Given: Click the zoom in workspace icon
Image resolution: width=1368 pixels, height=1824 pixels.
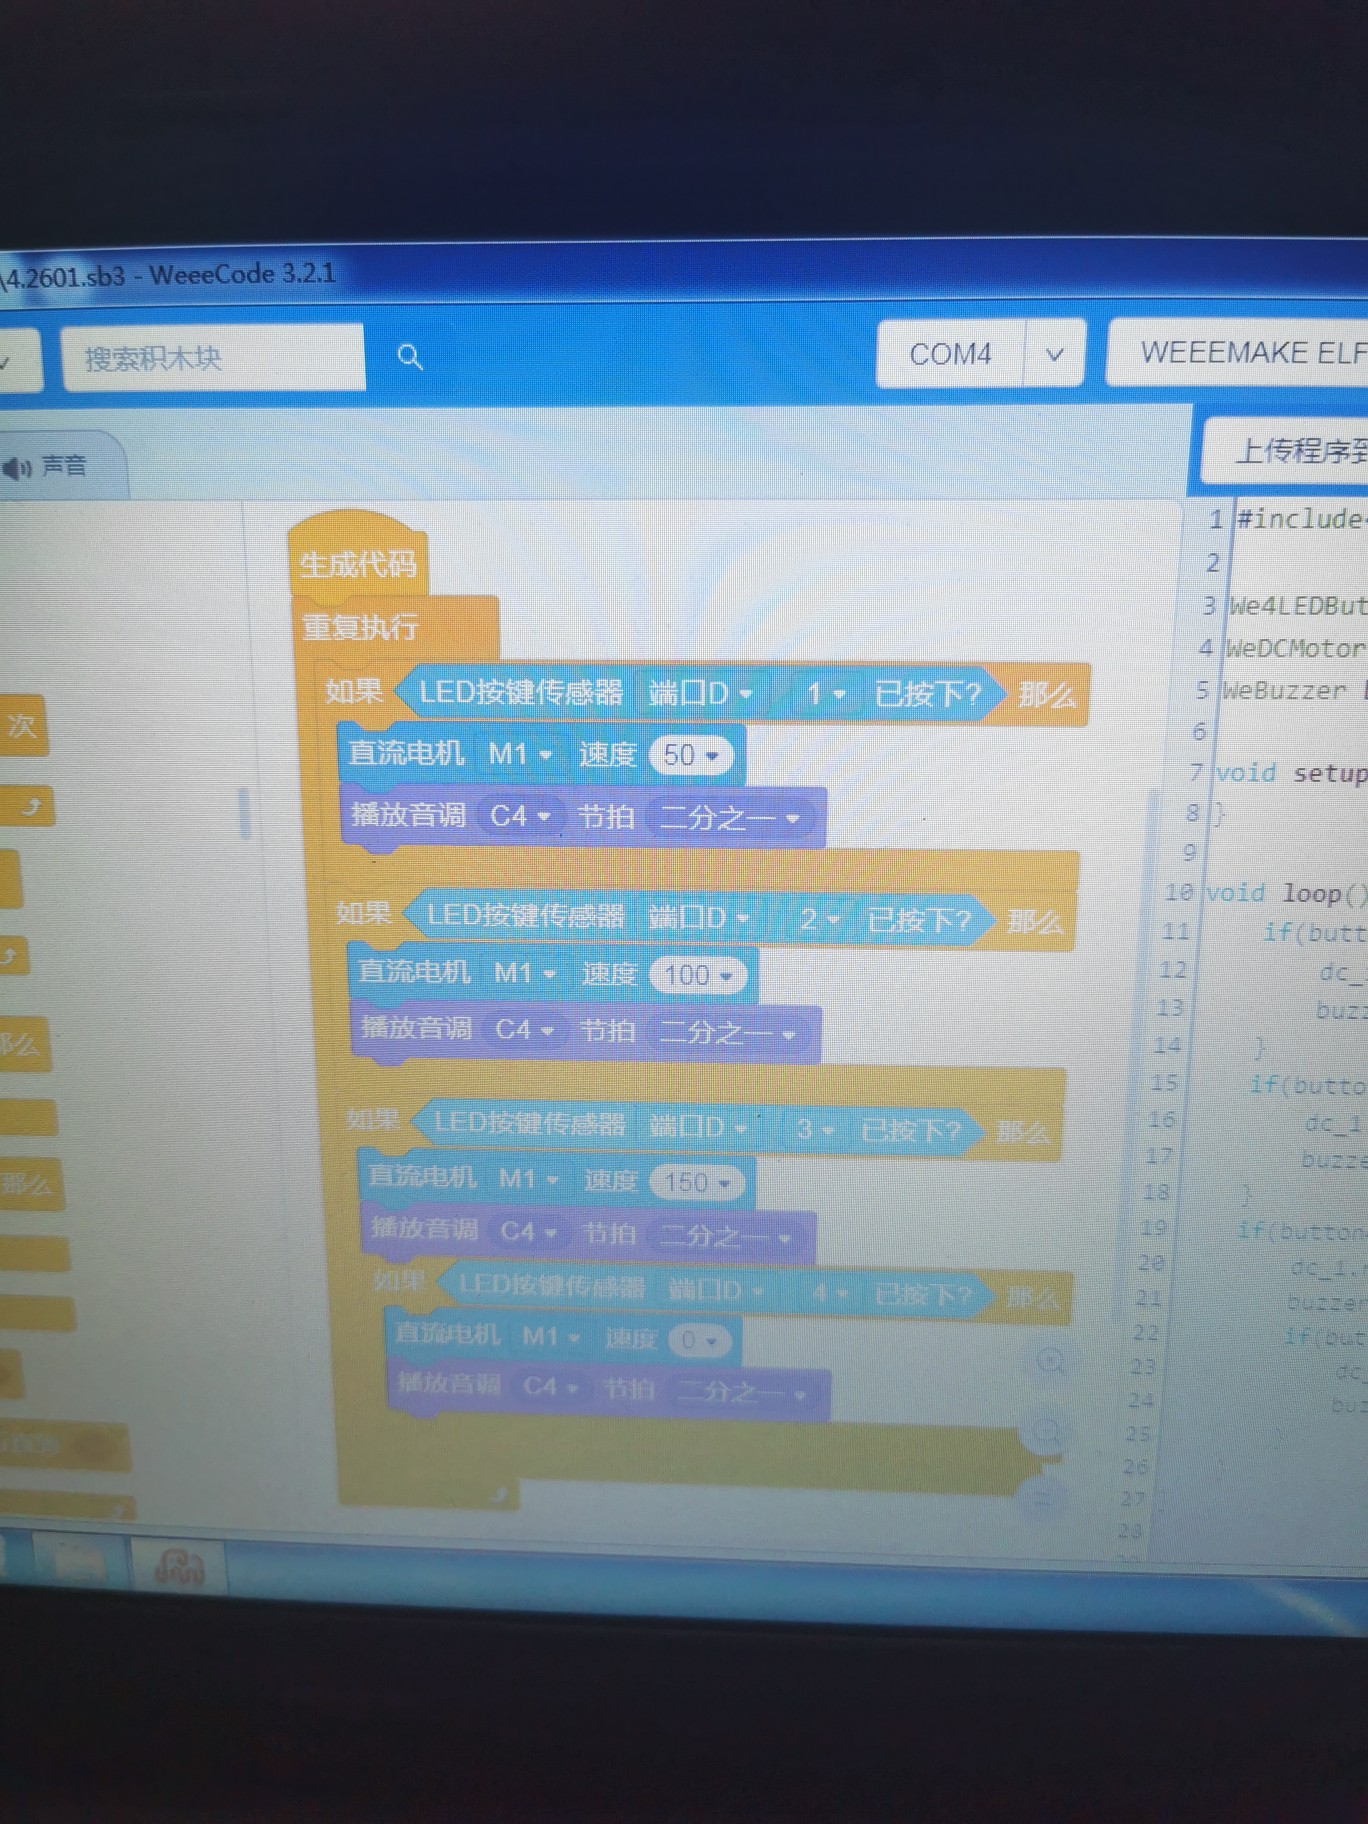Looking at the screenshot, I should (1051, 1362).
